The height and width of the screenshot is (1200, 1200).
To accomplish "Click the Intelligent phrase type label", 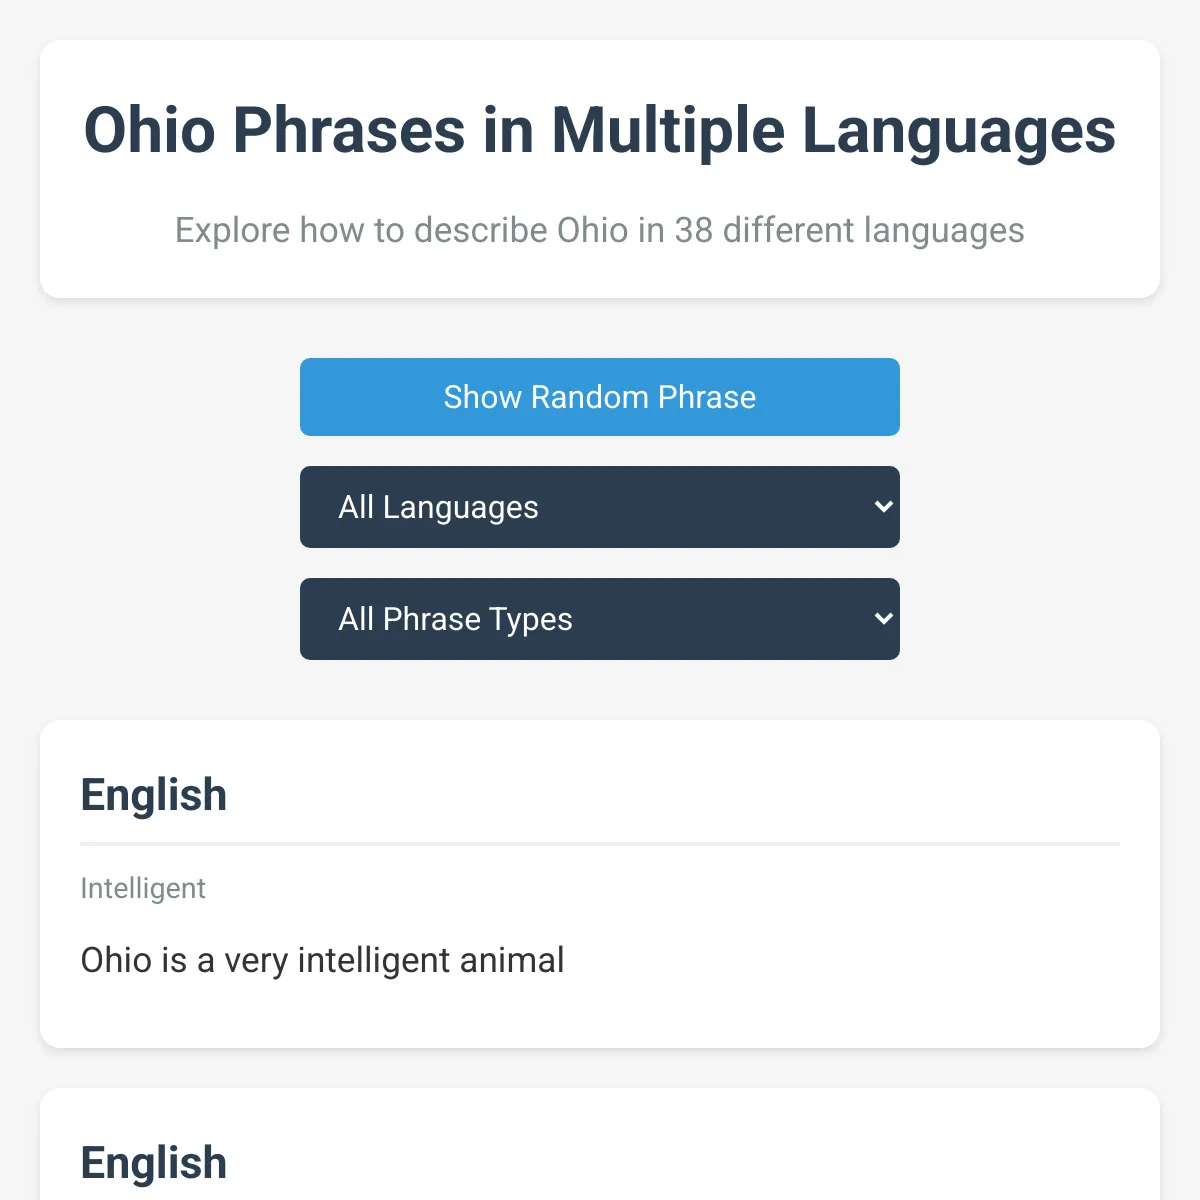I will (143, 888).
